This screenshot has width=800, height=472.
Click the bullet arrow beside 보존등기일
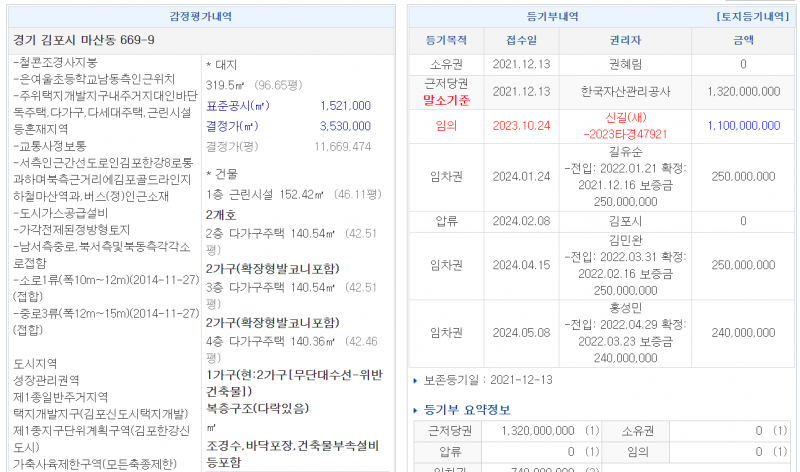point(415,381)
